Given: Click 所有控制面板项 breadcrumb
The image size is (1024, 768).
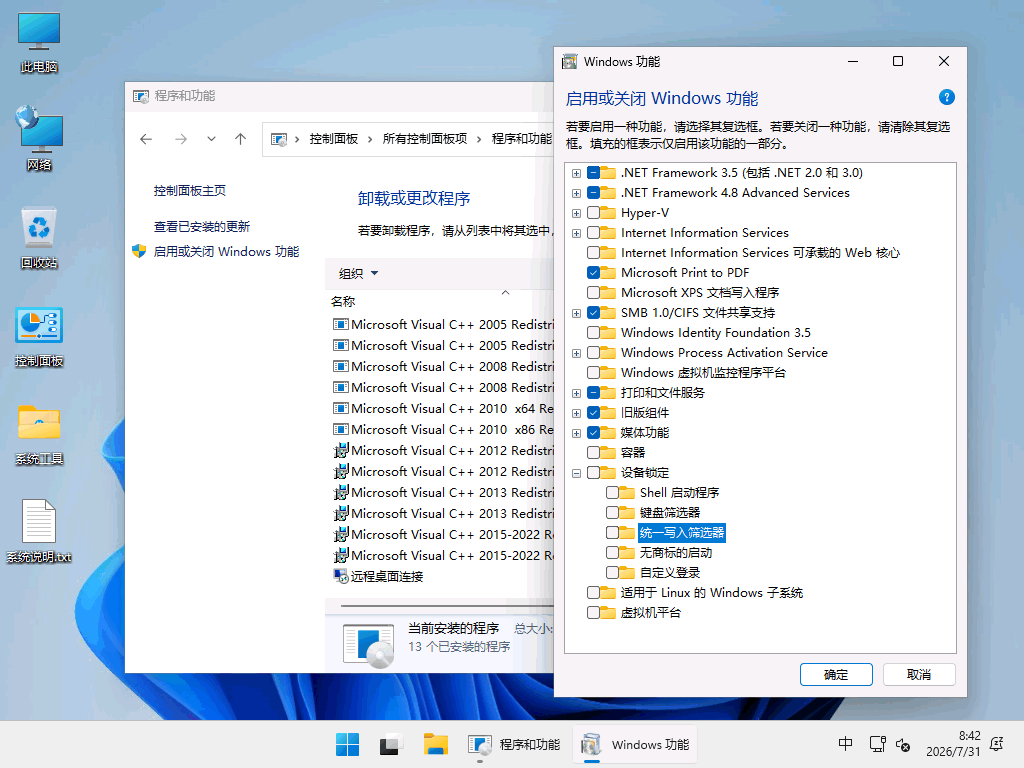Looking at the screenshot, I should pos(424,139).
